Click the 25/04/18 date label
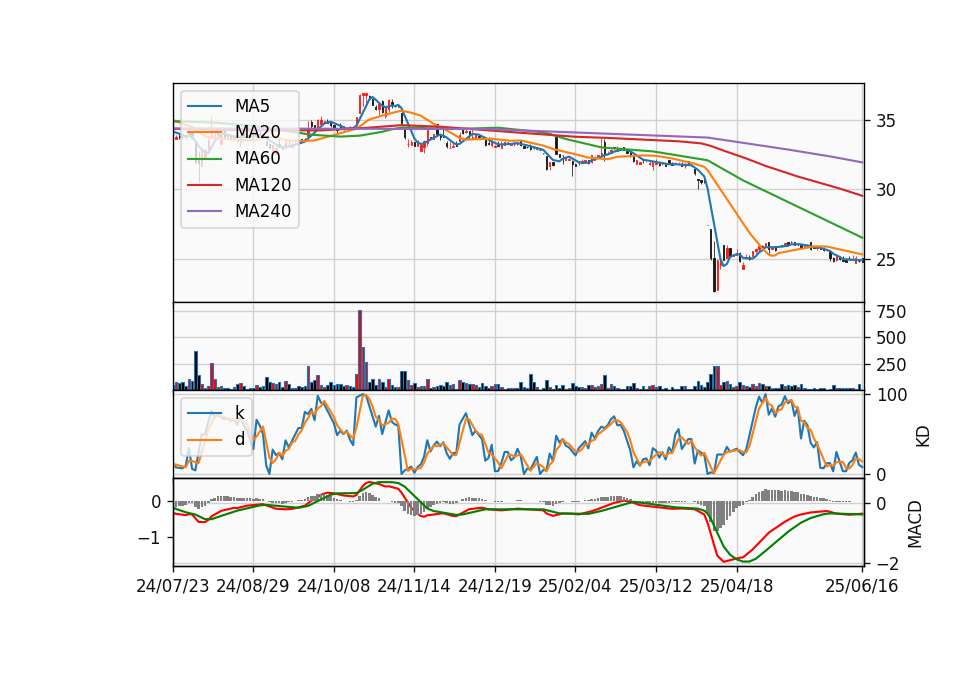 point(737,586)
